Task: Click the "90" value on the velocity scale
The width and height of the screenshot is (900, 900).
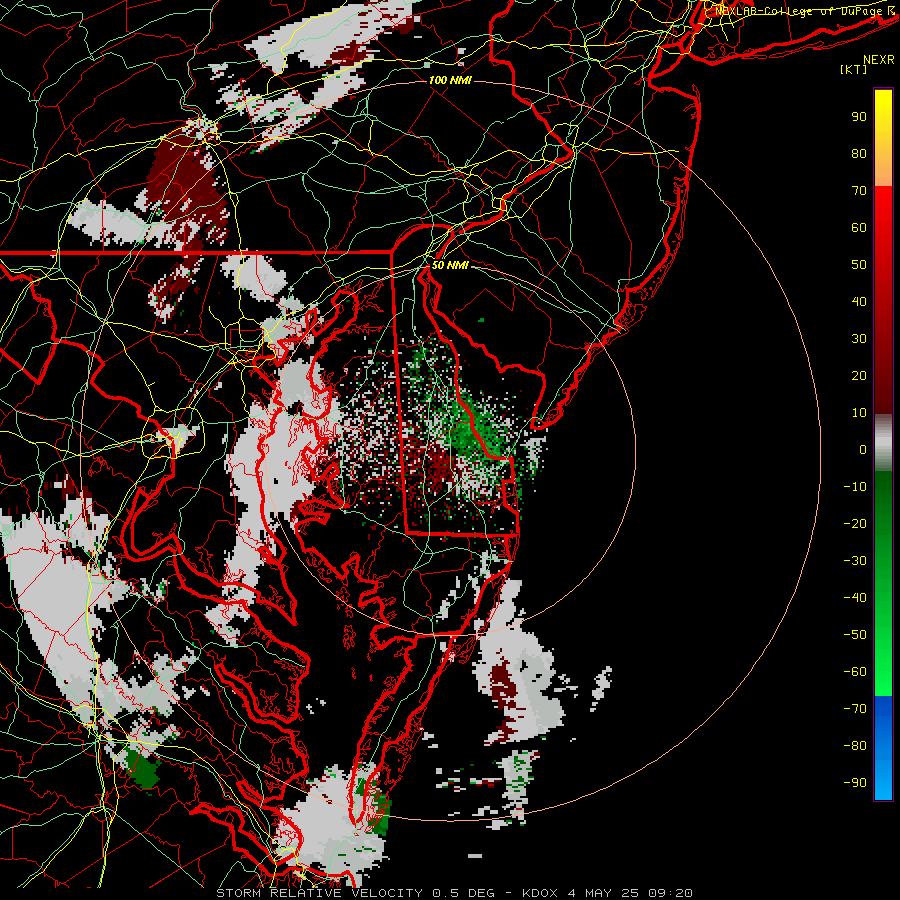Action: coord(859,117)
